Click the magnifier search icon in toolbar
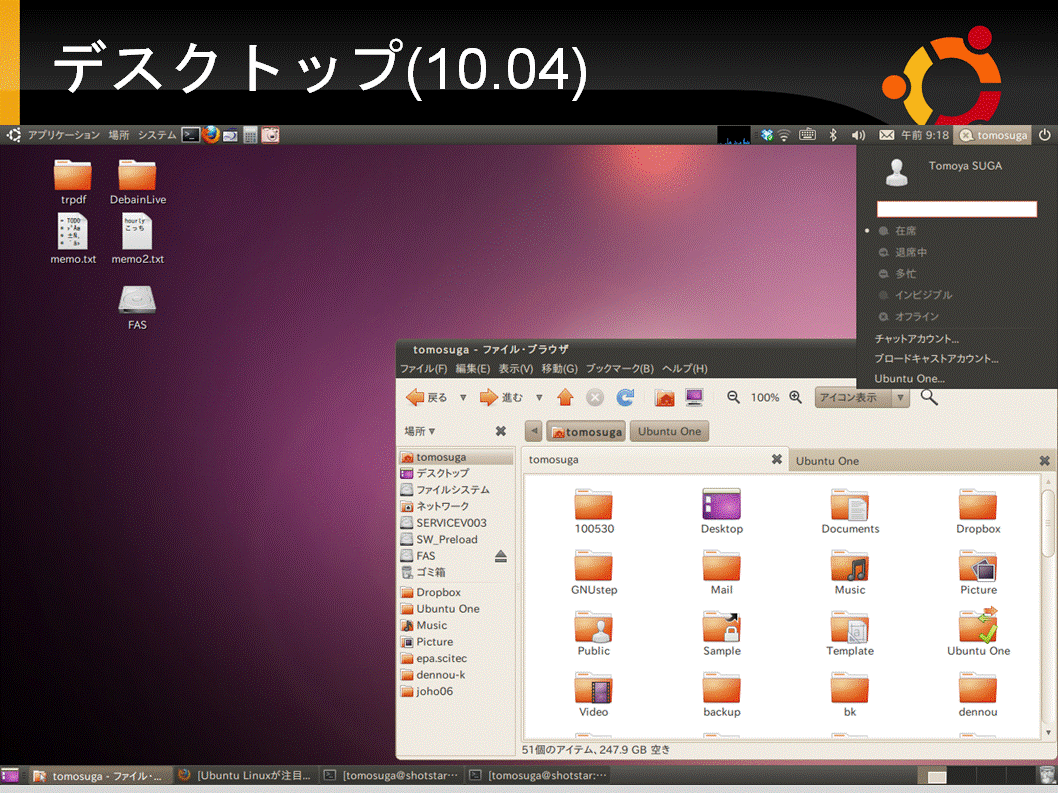 click(929, 398)
